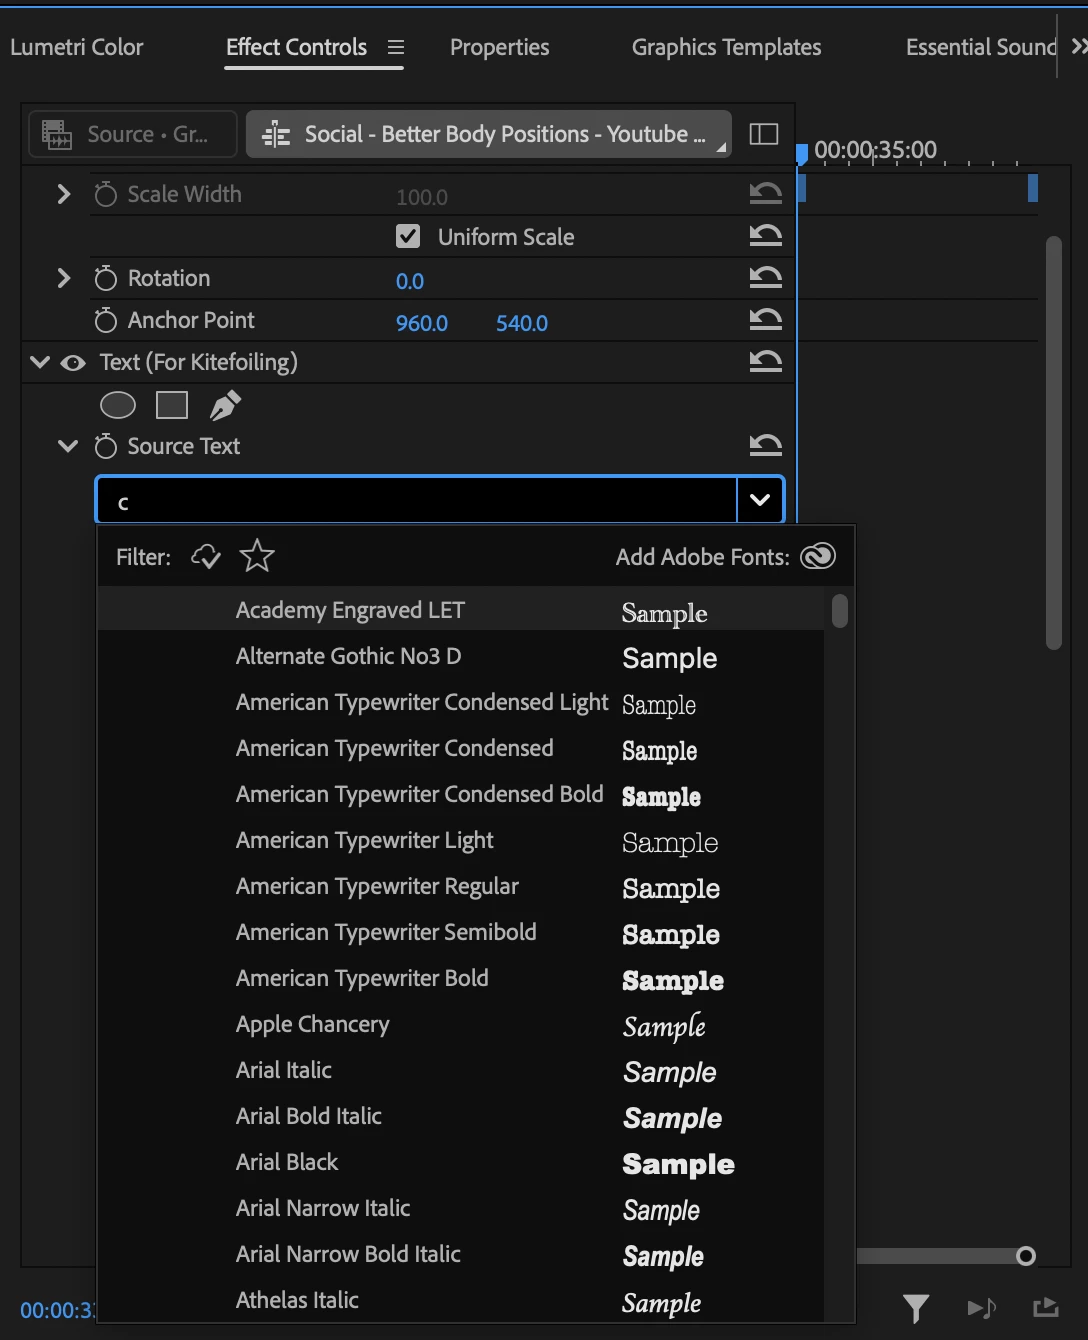Viewport: 1088px width, 1340px height.
Task: Click the Anchor Point X value 960.0
Action: coord(422,323)
